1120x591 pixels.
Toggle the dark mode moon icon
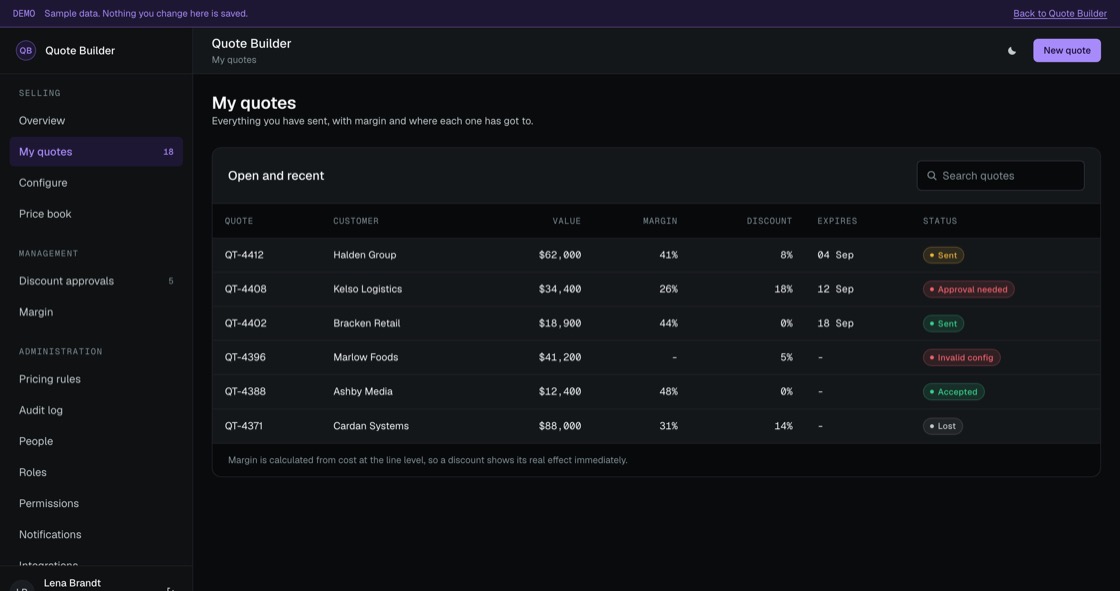(1011, 51)
